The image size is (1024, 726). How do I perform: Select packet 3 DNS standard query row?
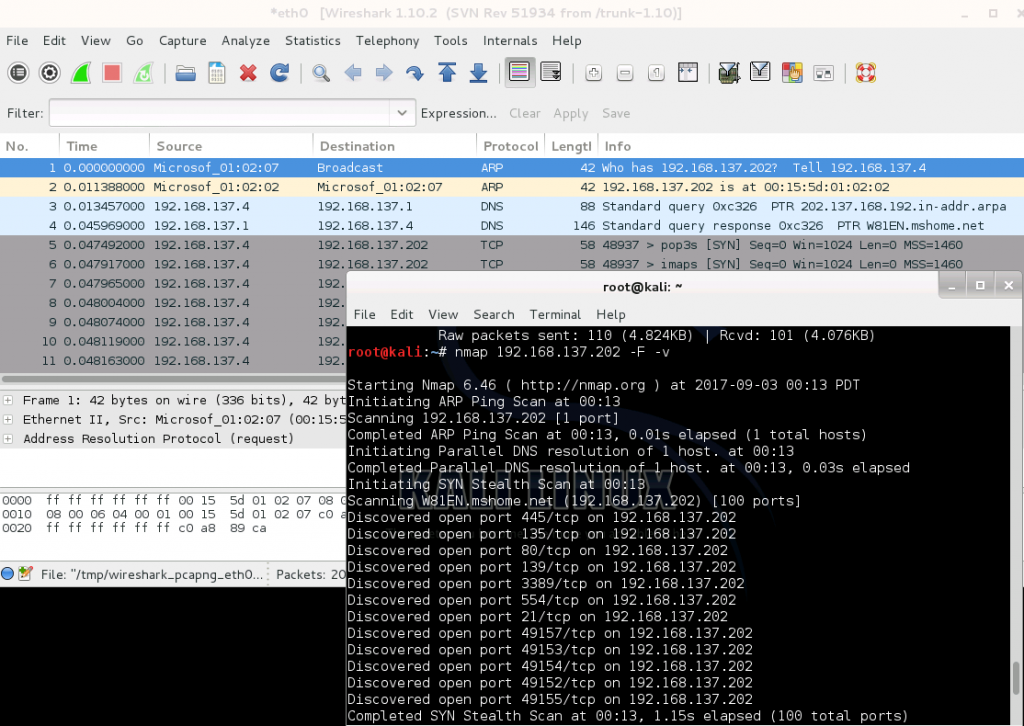[x=512, y=206]
